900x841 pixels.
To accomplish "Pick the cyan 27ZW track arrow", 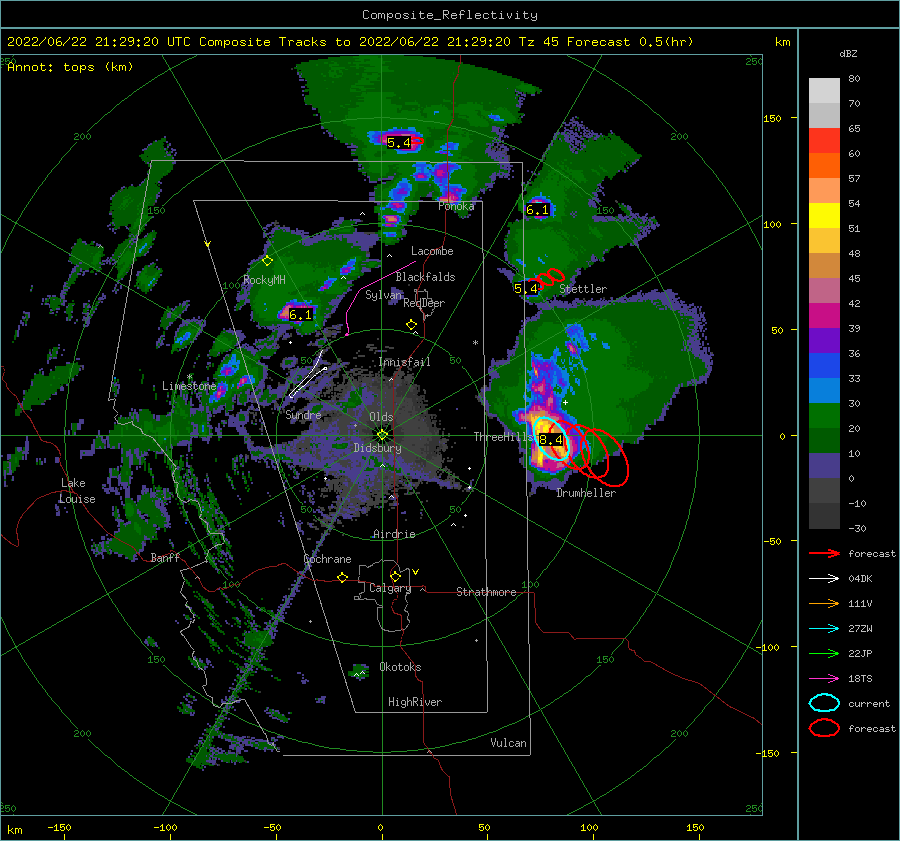I will pyautogui.click(x=824, y=629).
